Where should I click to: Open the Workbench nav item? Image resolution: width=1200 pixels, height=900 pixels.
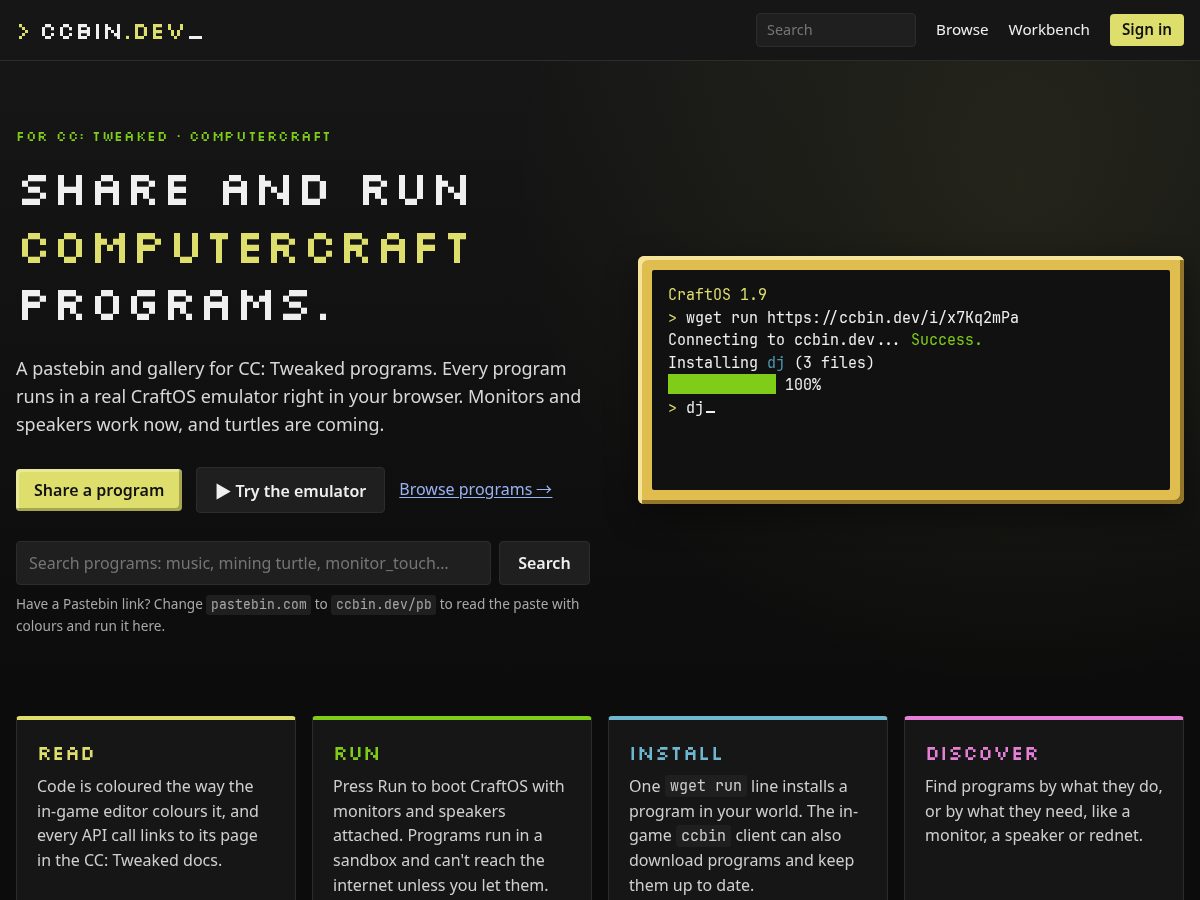[1049, 30]
